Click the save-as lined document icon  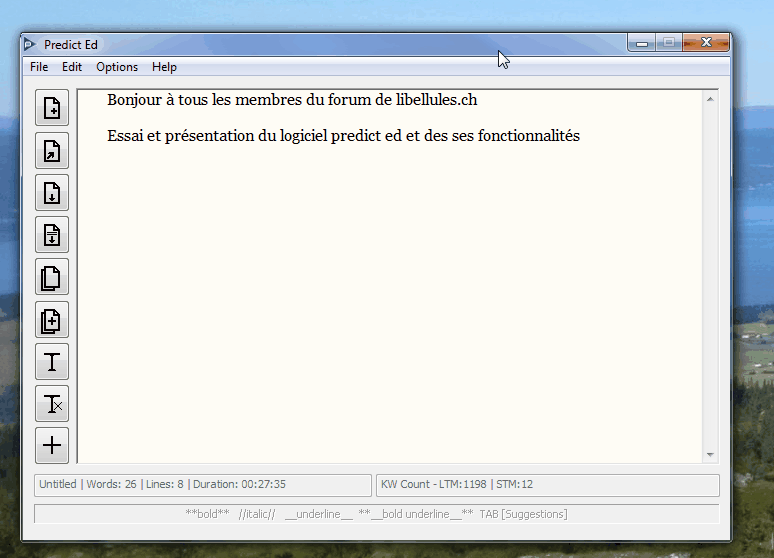(x=52, y=235)
